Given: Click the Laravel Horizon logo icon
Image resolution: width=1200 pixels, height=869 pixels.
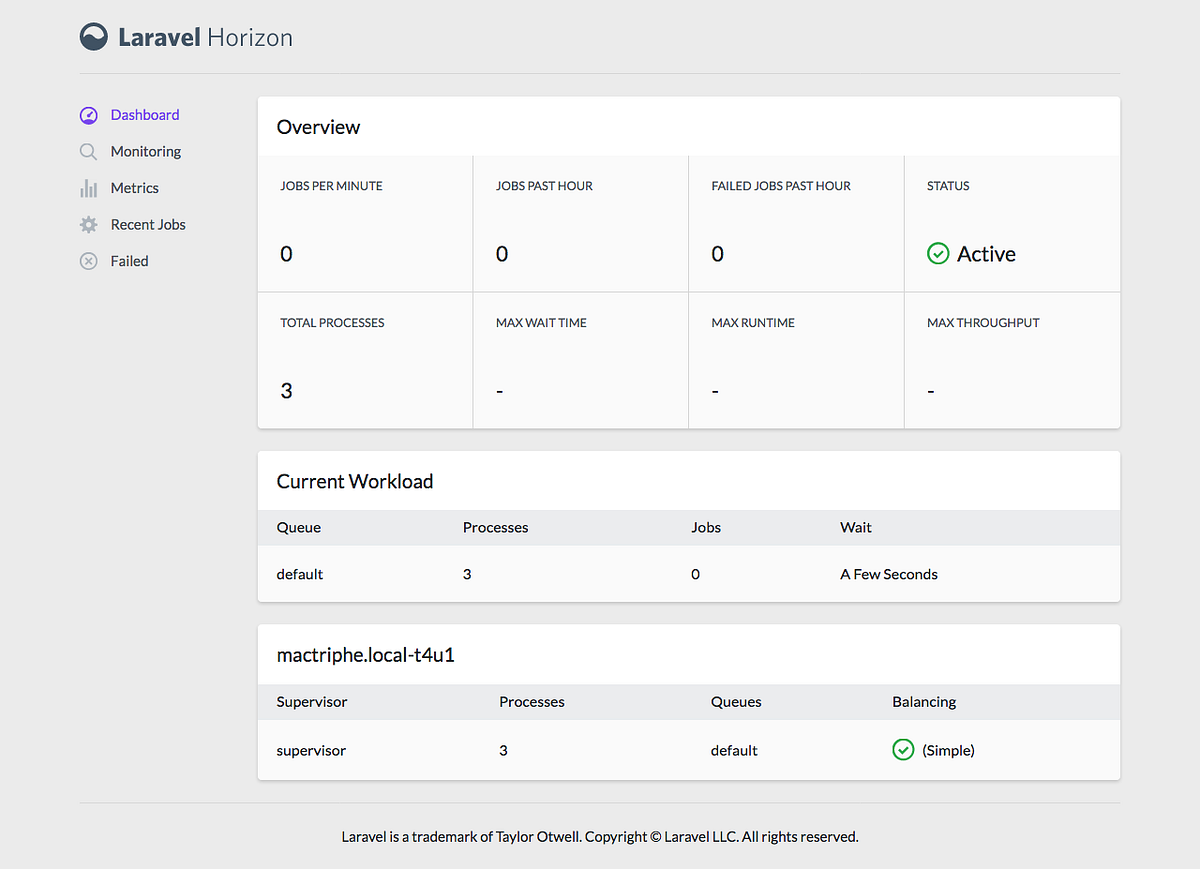Looking at the screenshot, I should point(93,36).
